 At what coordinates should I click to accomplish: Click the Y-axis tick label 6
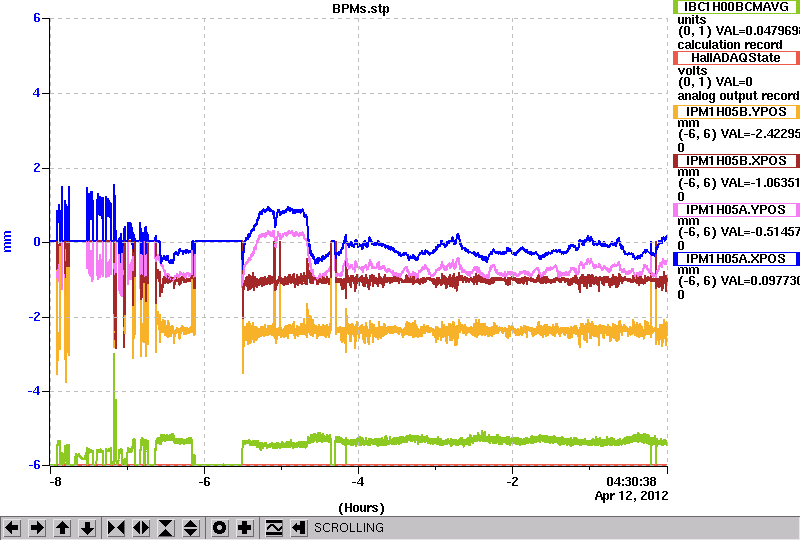click(x=37, y=18)
